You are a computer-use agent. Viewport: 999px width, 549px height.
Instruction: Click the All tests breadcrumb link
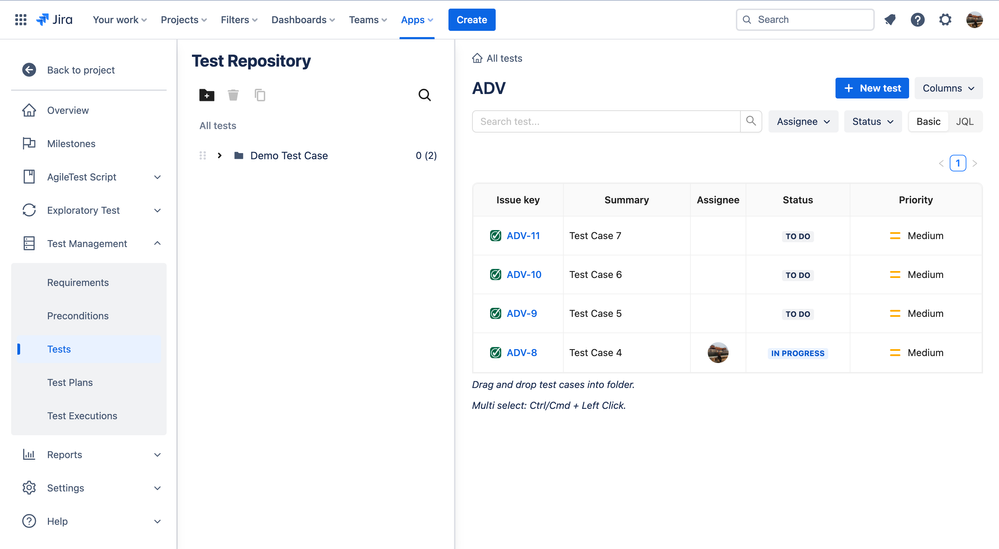tap(504, 58)
